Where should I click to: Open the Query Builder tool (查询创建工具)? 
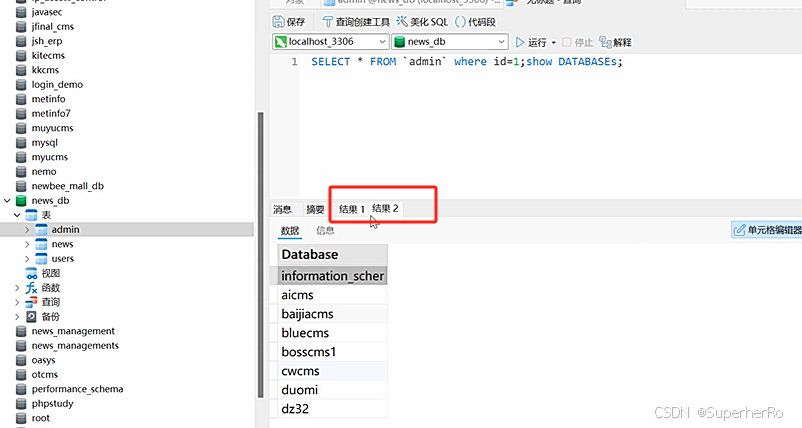[356, 21]
